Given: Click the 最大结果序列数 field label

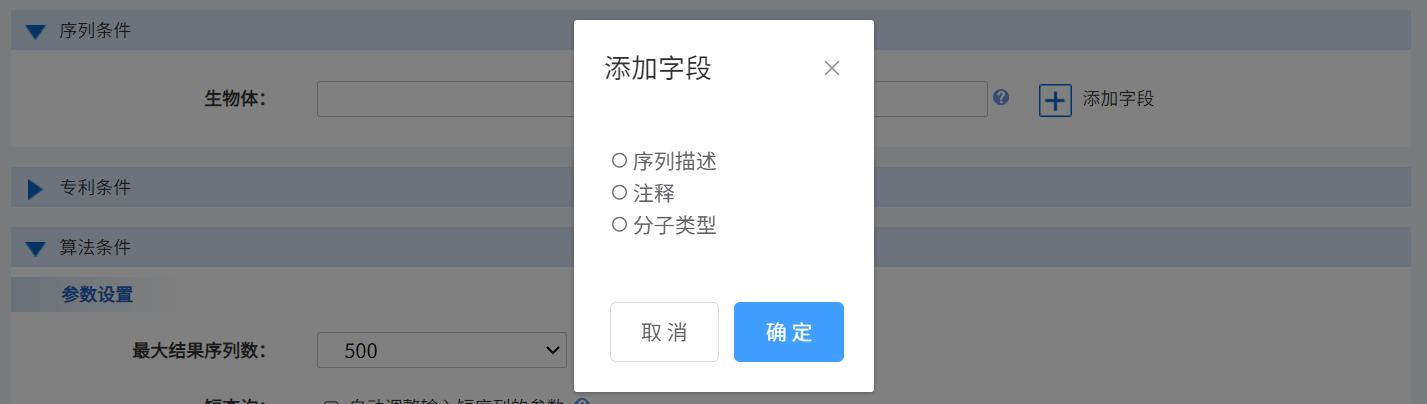Looking at the screenshot, I should tap(205, 351).
